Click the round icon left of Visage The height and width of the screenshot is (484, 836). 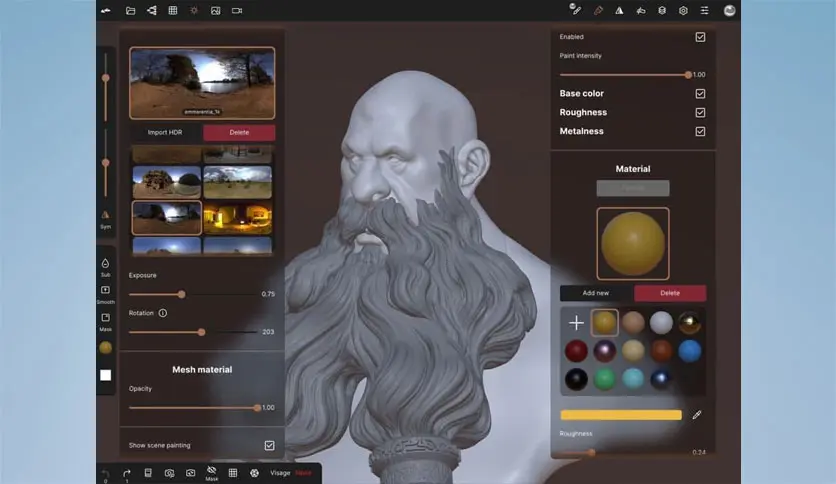(x=254, y=473)
